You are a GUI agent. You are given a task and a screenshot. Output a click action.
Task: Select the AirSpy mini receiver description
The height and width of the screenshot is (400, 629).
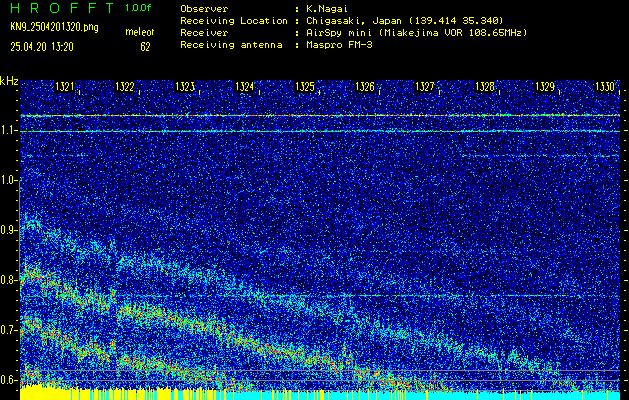click(417, 33)
